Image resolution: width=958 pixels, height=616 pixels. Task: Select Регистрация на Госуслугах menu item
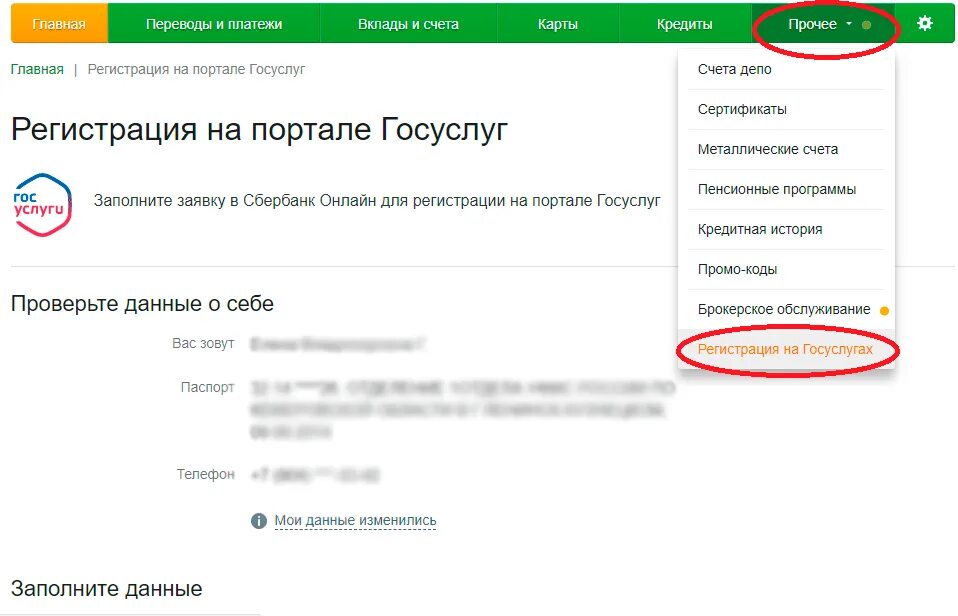point(786,349)
